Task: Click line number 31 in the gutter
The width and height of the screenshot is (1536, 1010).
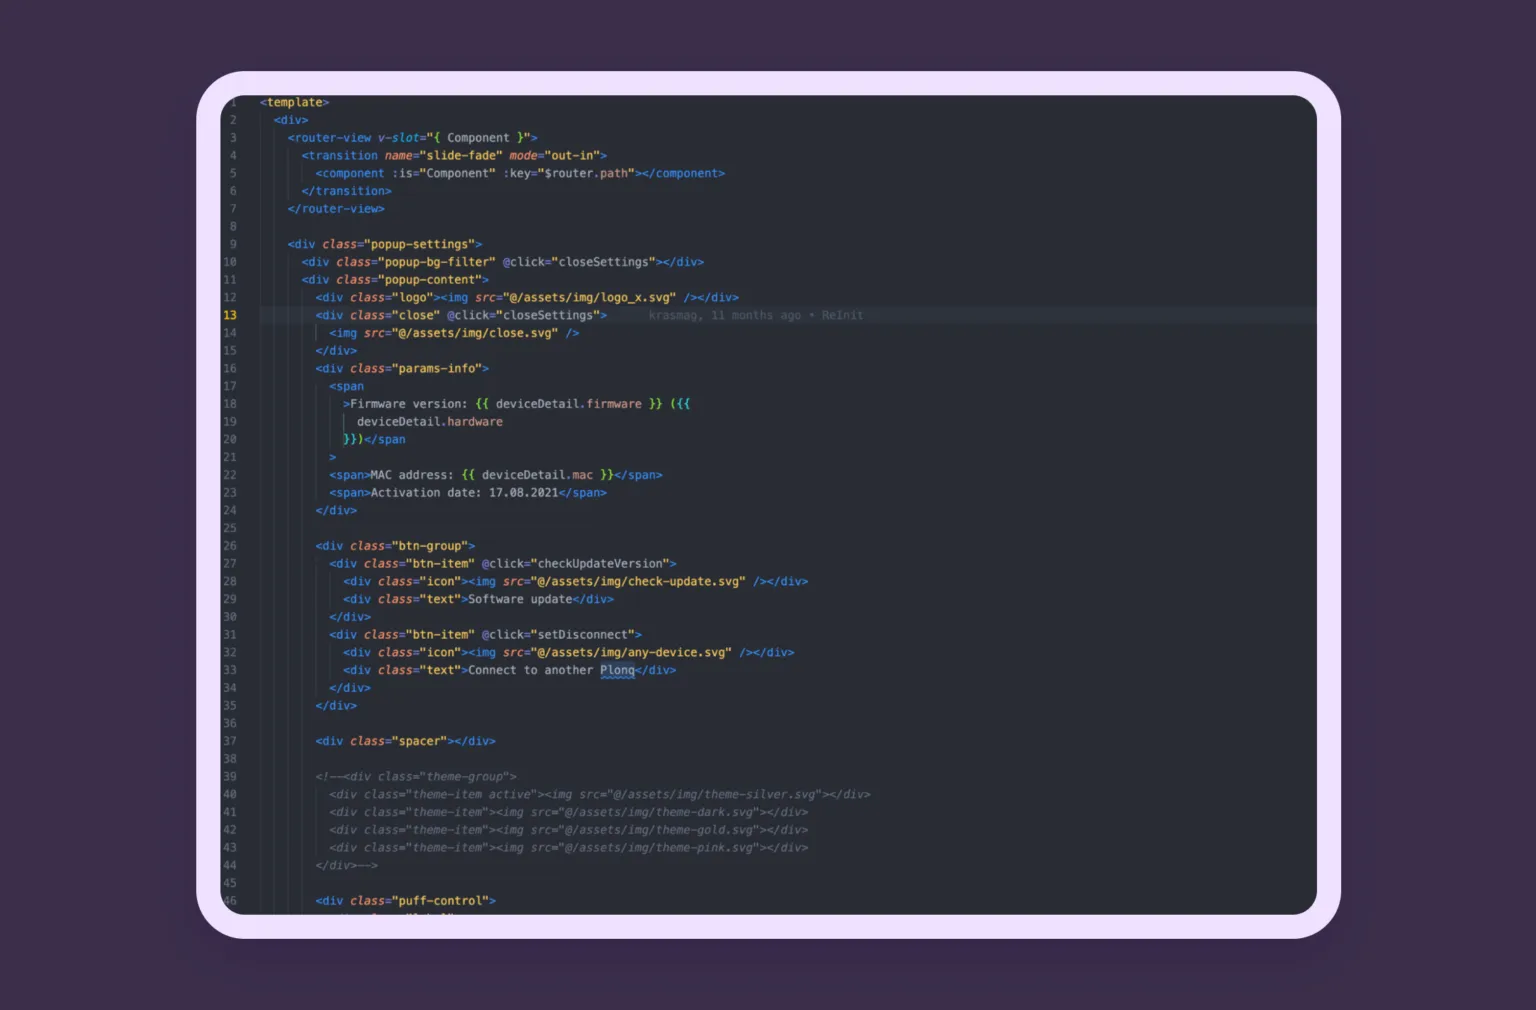Action: (230, 635)
